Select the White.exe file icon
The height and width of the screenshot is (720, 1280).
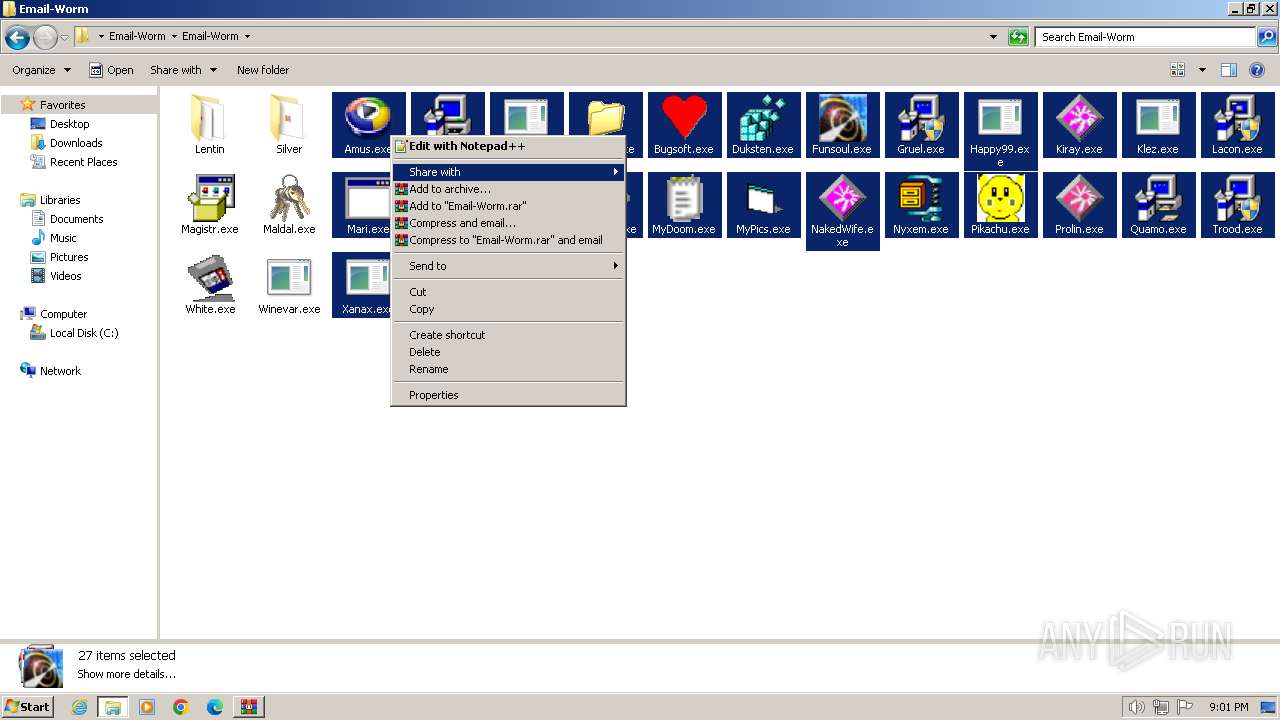[x=210, y=285]
